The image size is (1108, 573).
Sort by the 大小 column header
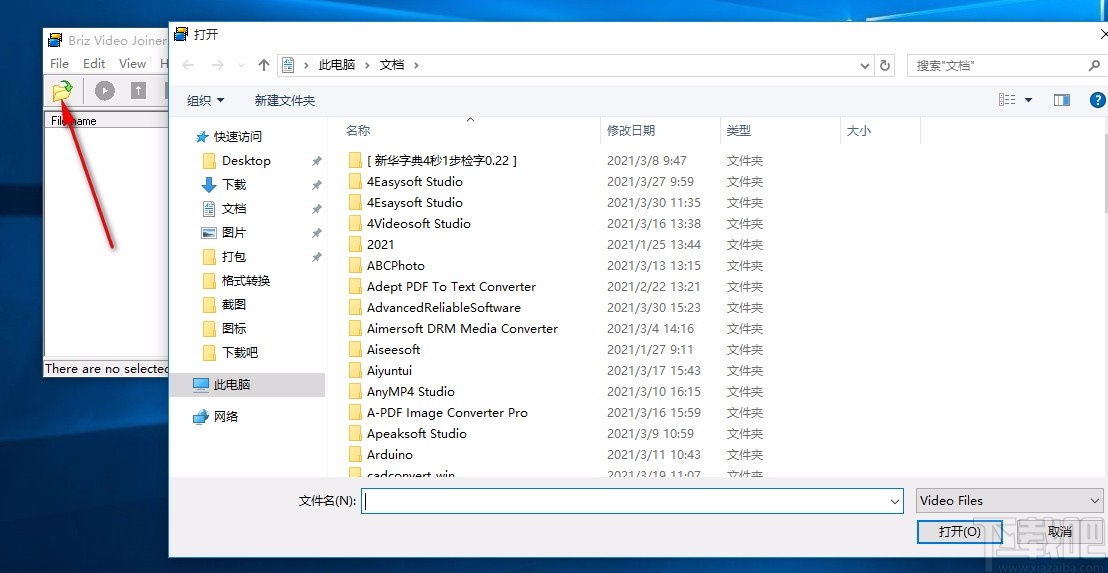tap(858, 131)
